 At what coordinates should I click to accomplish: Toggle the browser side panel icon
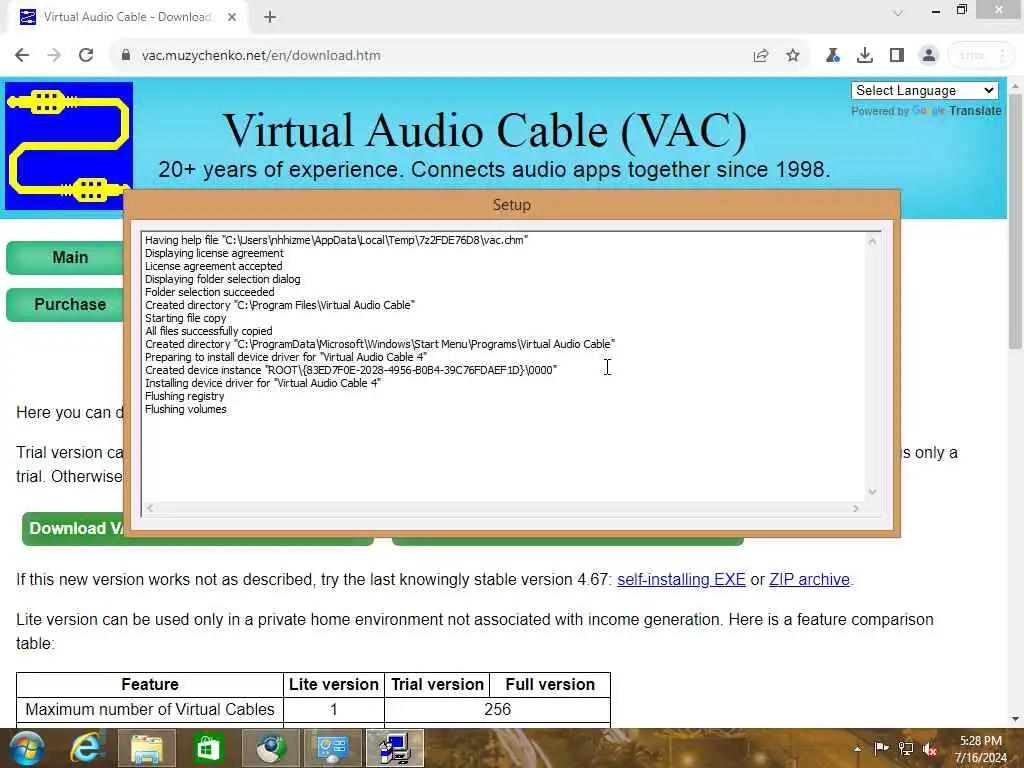coord(897,56)
